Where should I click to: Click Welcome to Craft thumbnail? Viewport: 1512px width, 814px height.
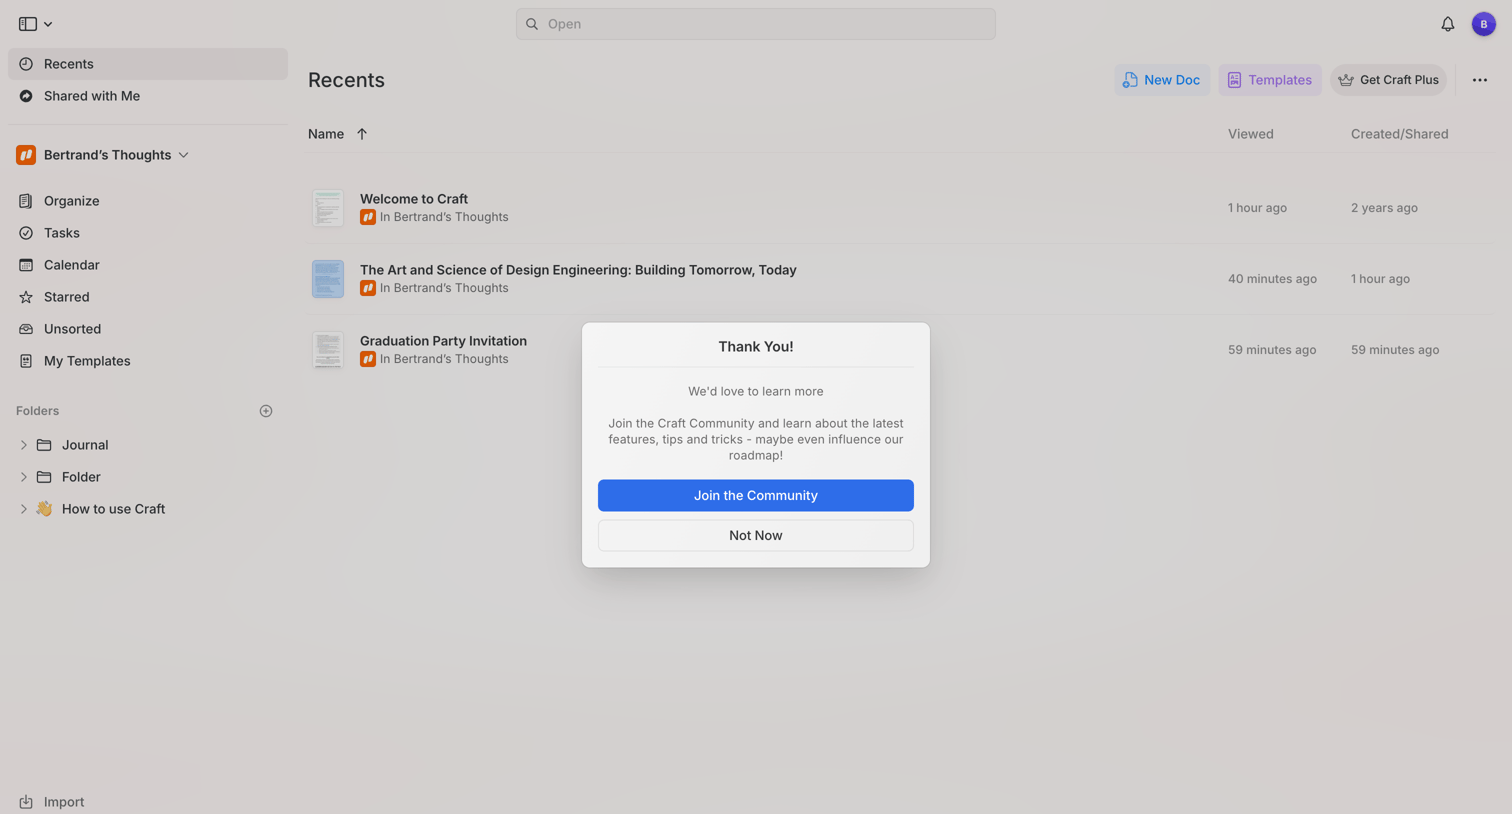328,208
